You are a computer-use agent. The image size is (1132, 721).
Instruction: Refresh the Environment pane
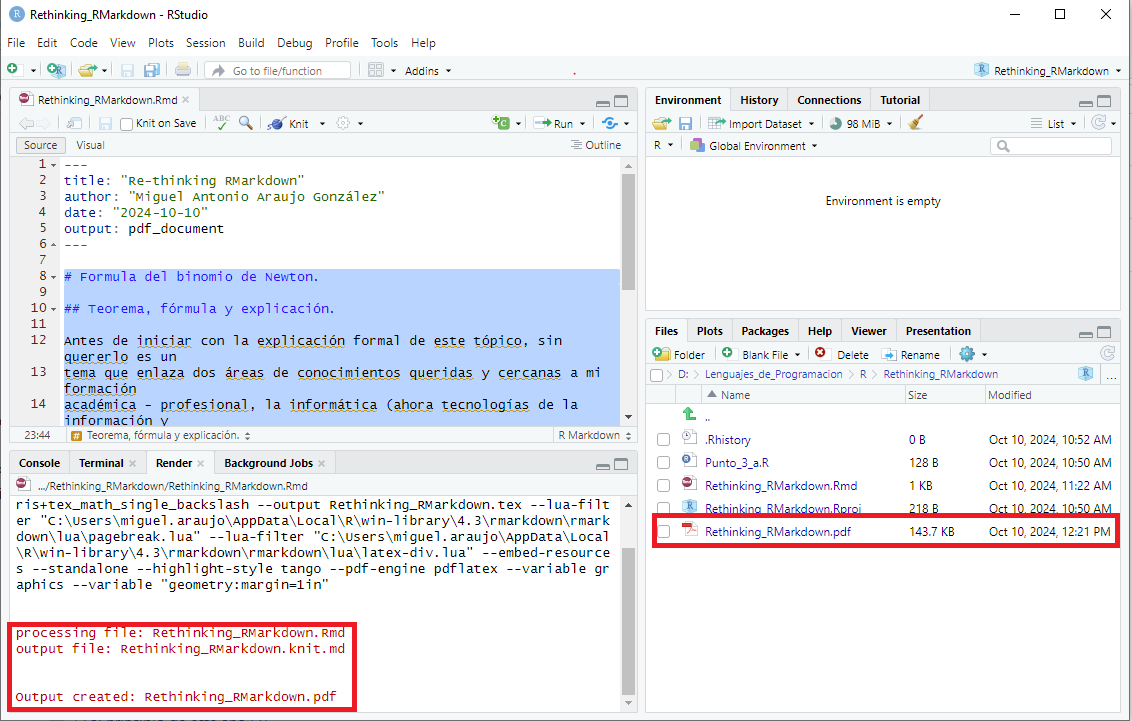click(x=1099, y=123)
